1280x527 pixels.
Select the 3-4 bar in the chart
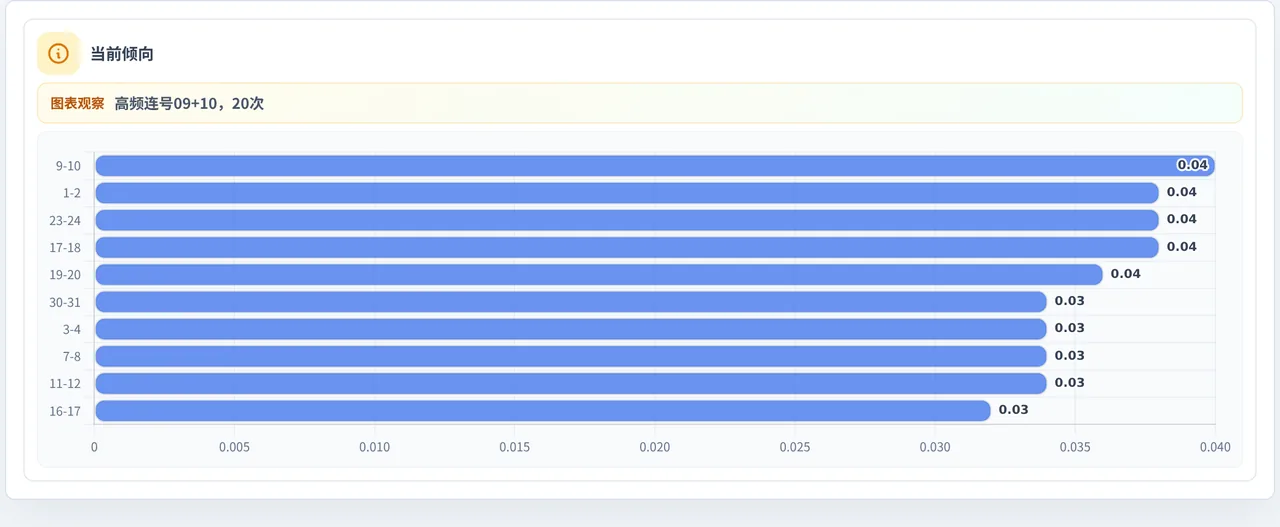571,329
